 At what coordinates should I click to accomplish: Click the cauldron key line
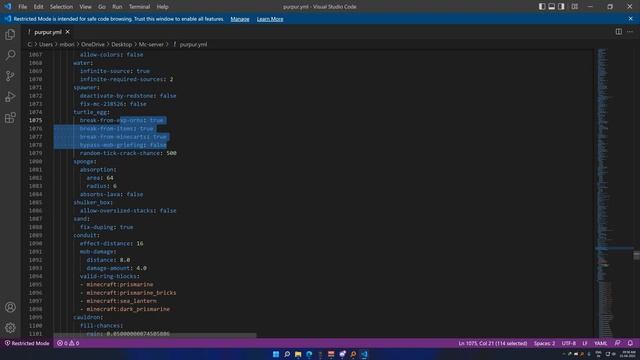[x=88, y=317]
